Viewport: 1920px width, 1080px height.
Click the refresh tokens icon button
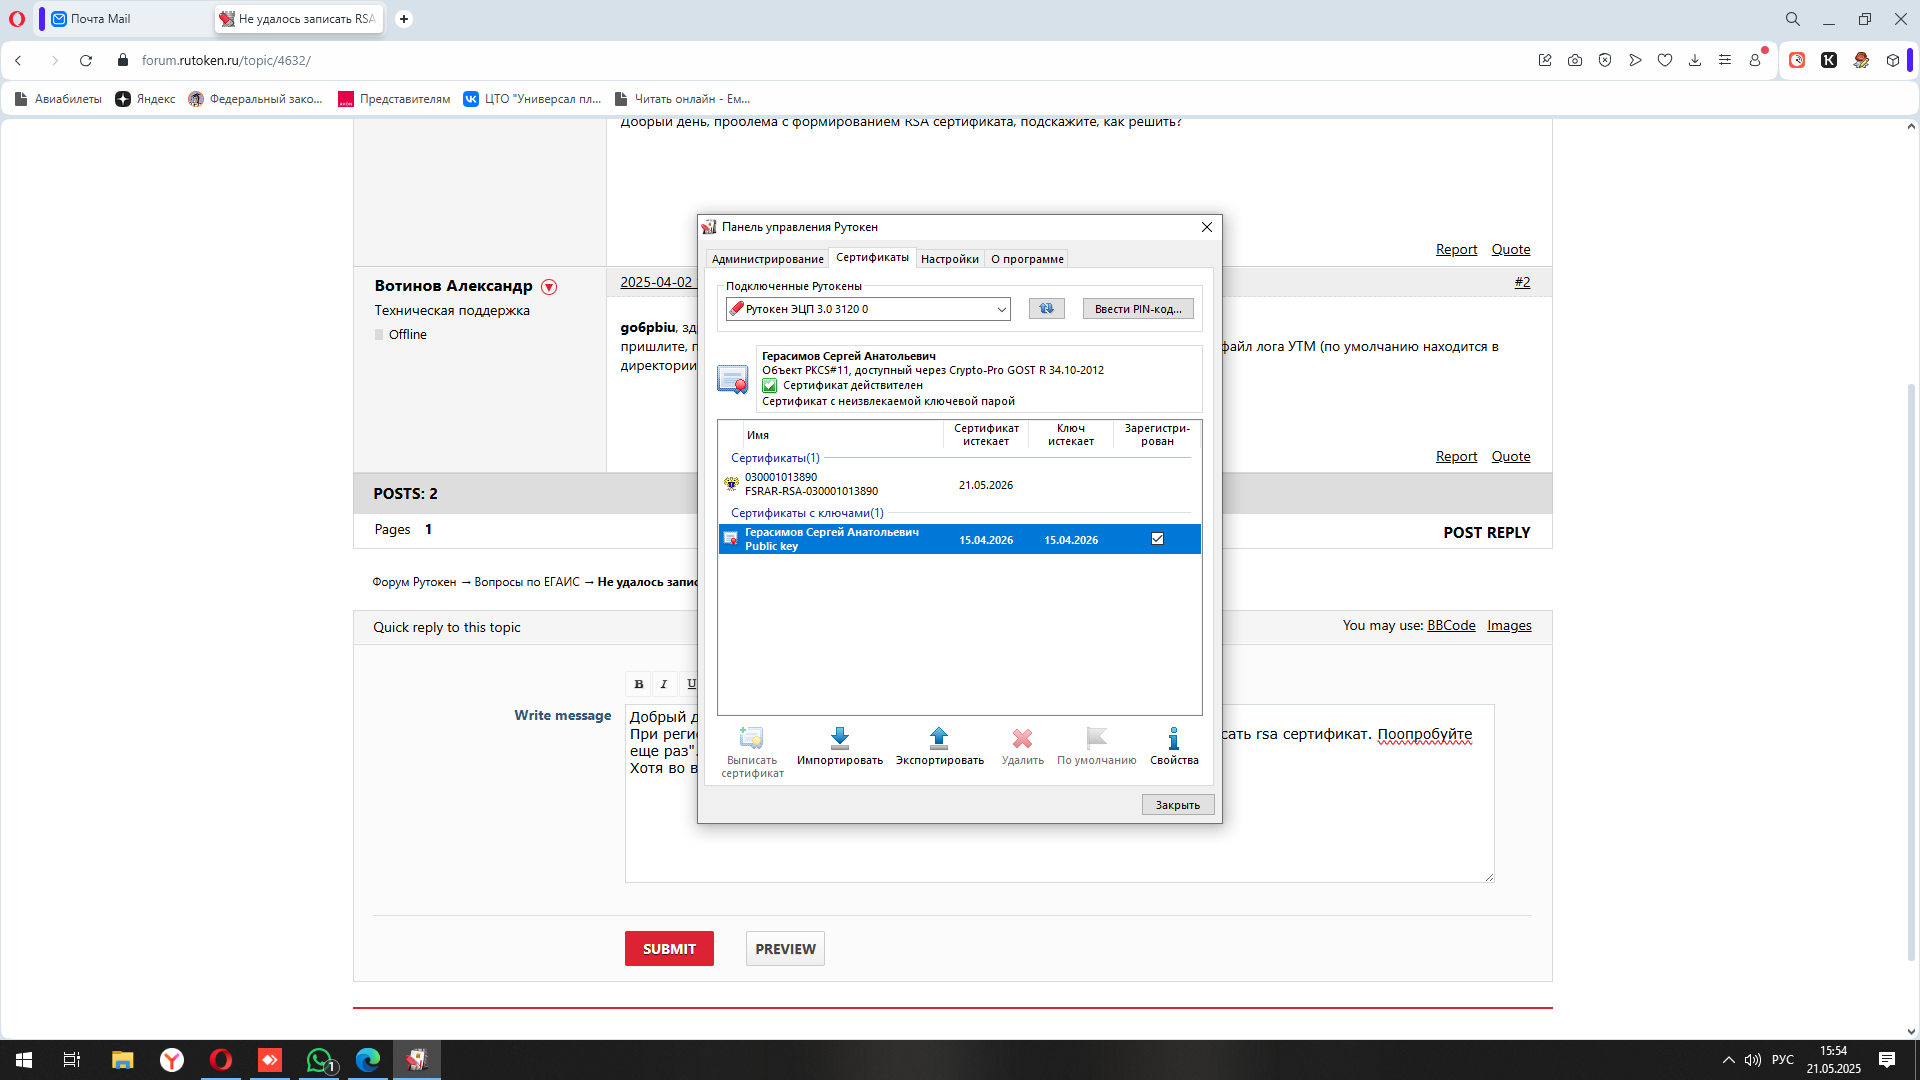[x=1046, y=309]
